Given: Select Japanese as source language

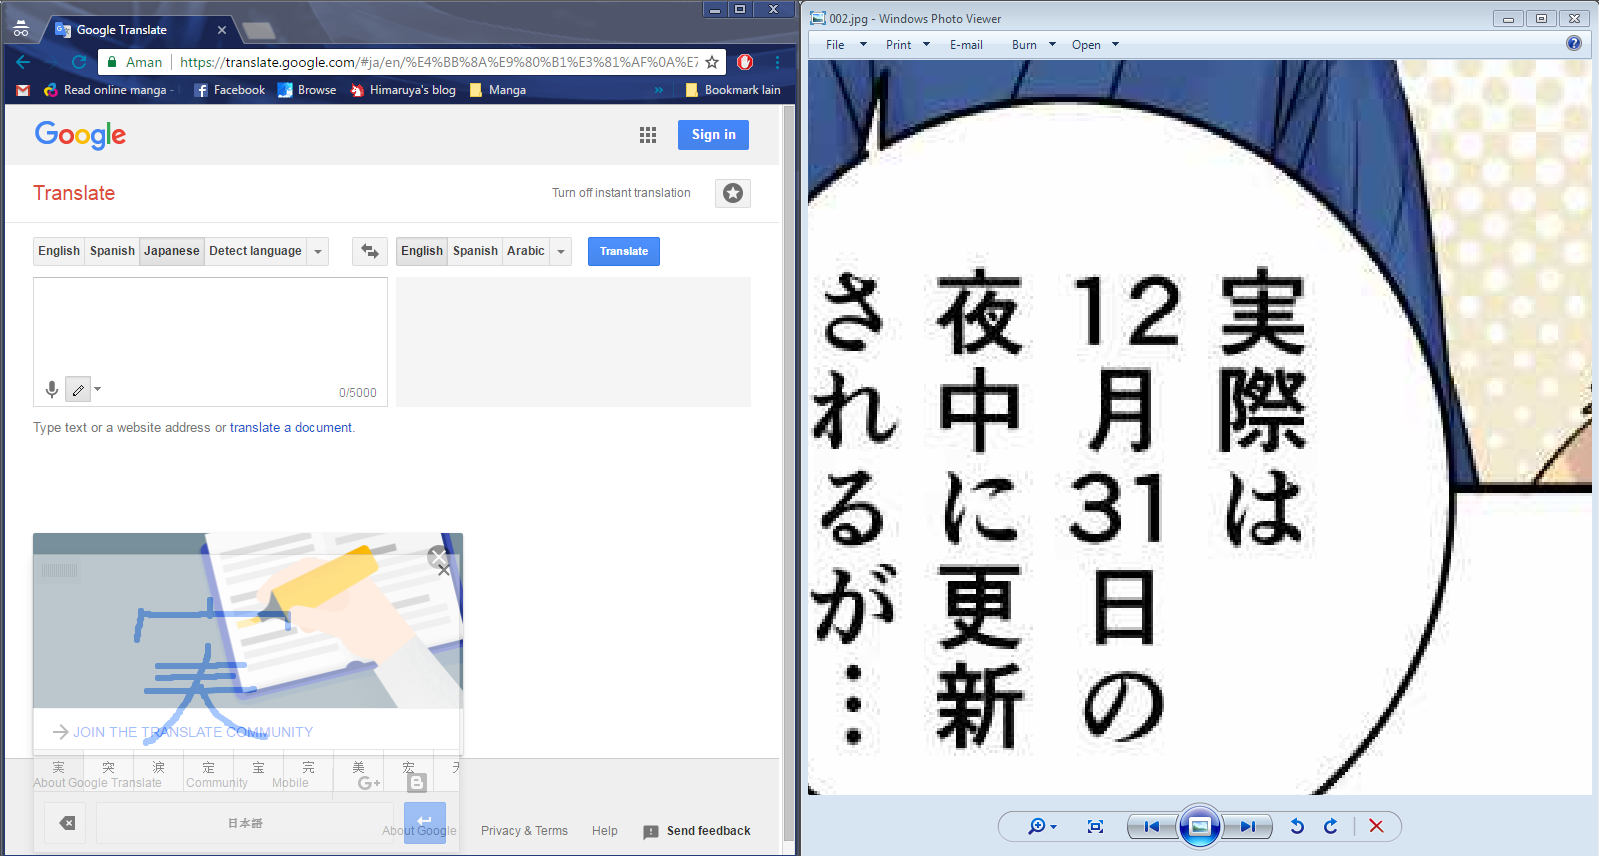Looking at the screenshot, I should pos(172,251).
